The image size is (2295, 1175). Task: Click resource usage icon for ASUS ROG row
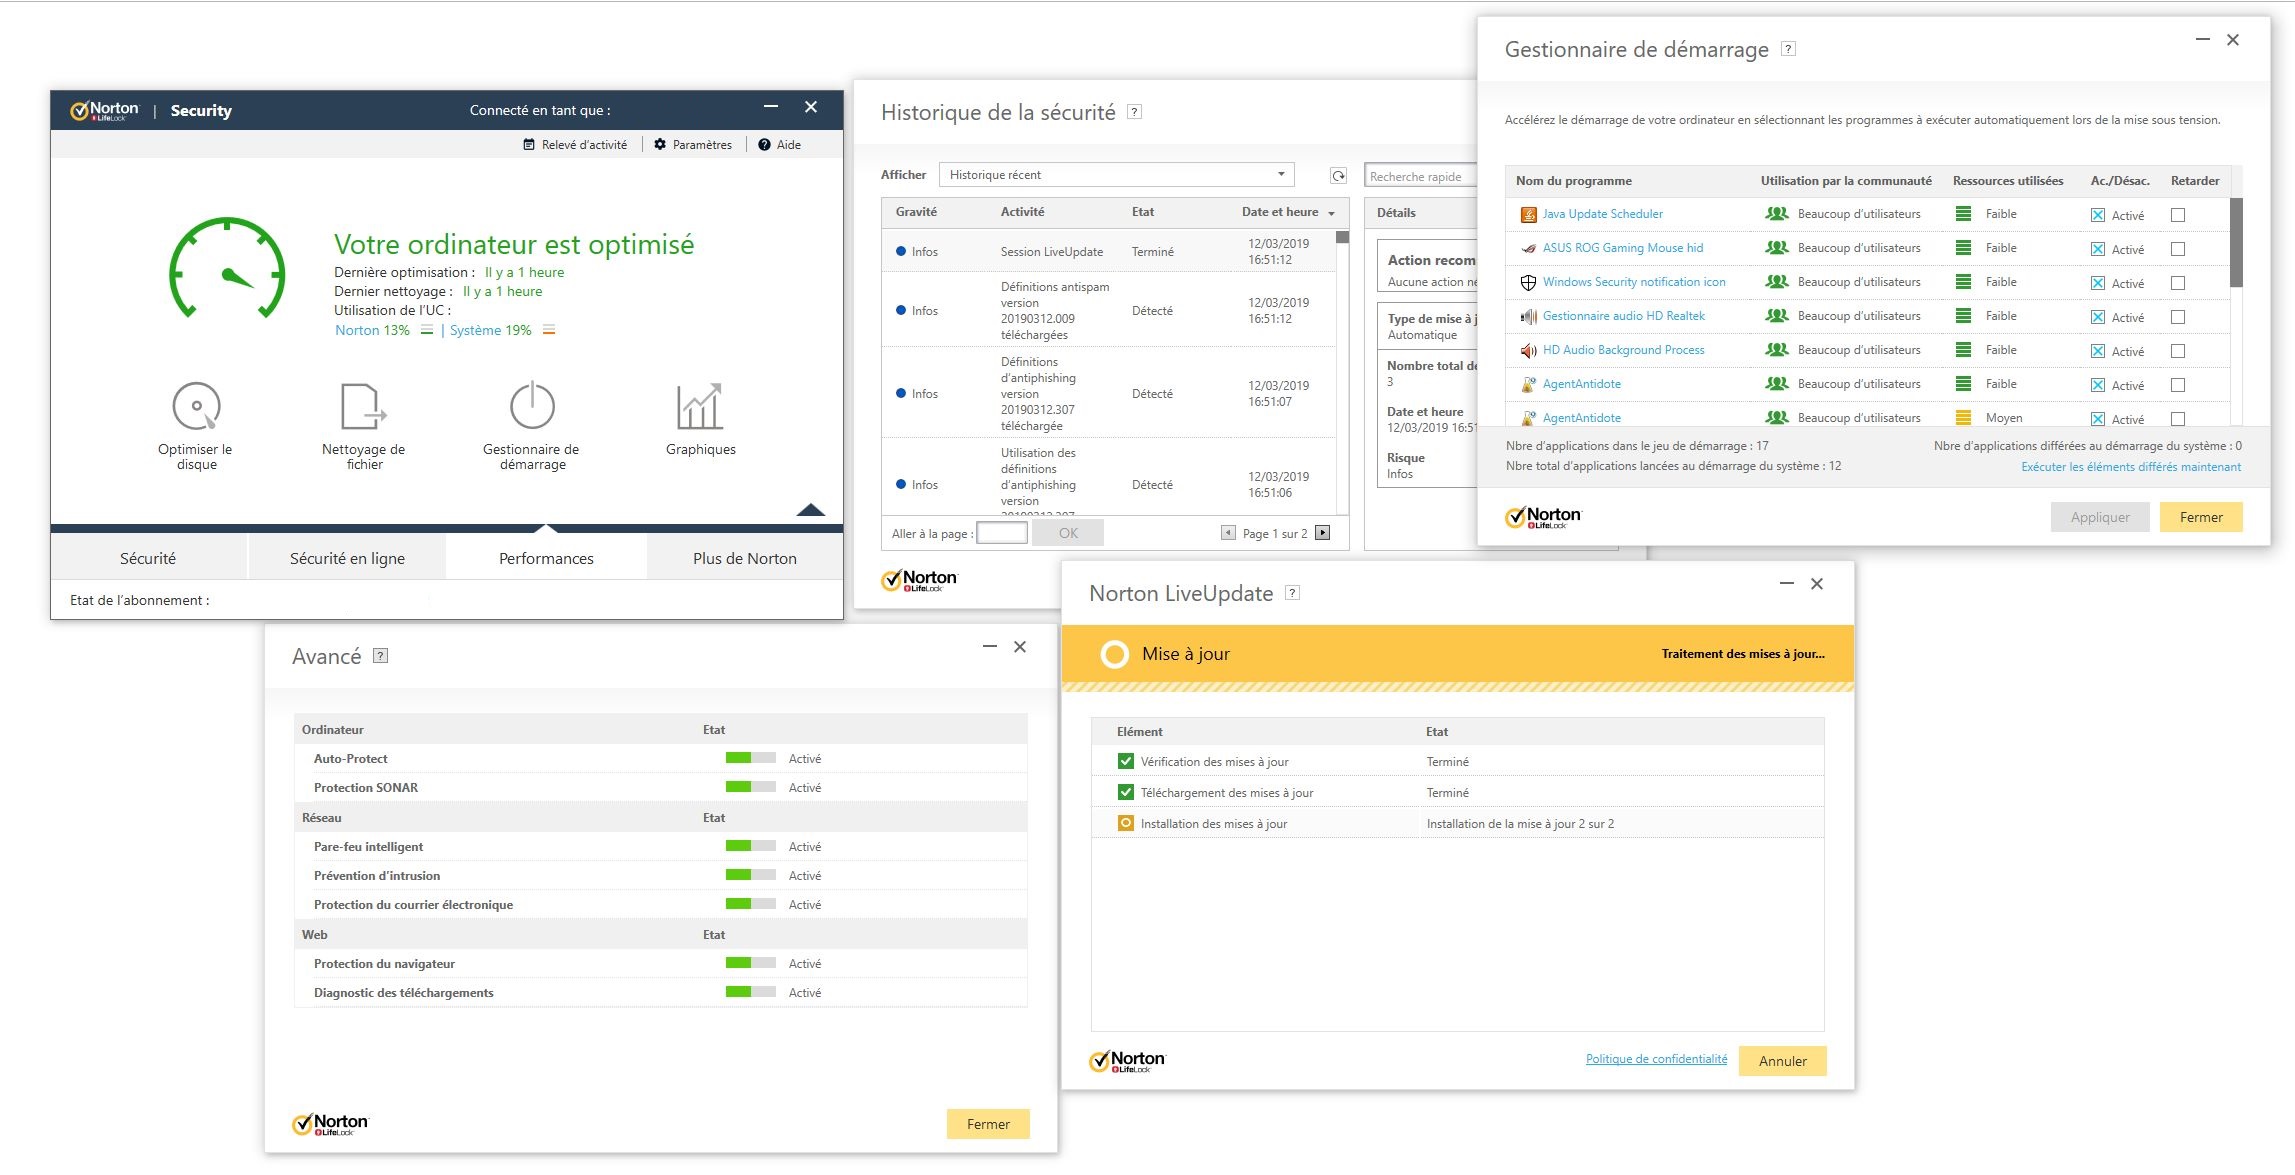[1963, 248]
